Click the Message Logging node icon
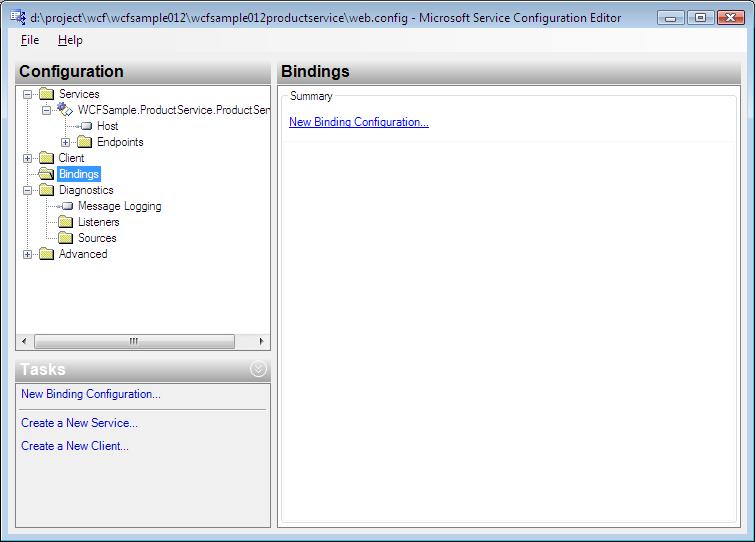Image resolution: width=755 pixels, height=542 pixels. tap(66, 206)
